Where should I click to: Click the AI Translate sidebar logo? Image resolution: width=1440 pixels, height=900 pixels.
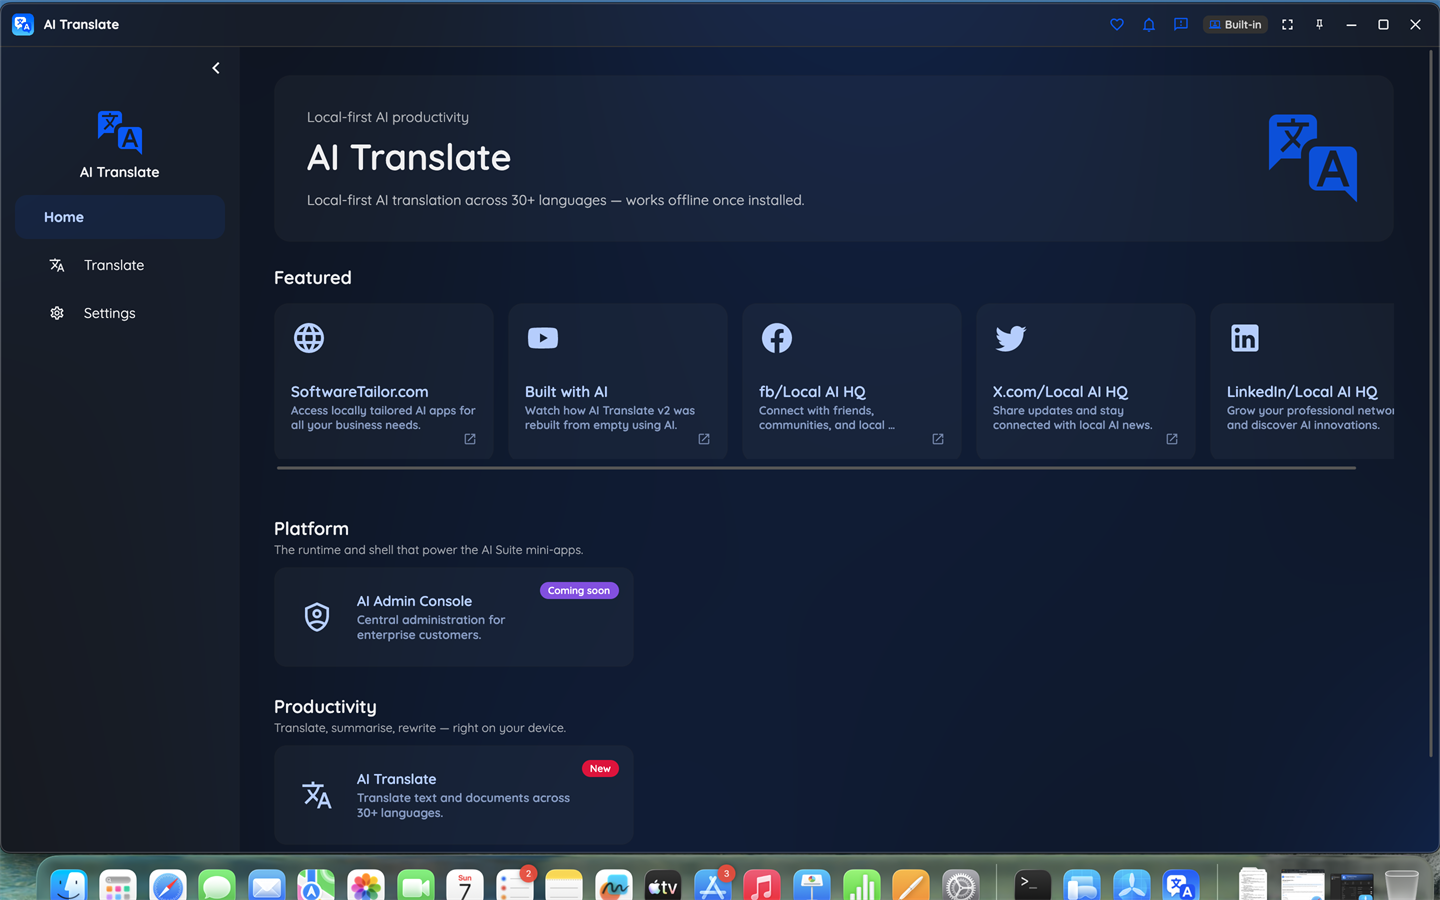(x=120, y=132)
